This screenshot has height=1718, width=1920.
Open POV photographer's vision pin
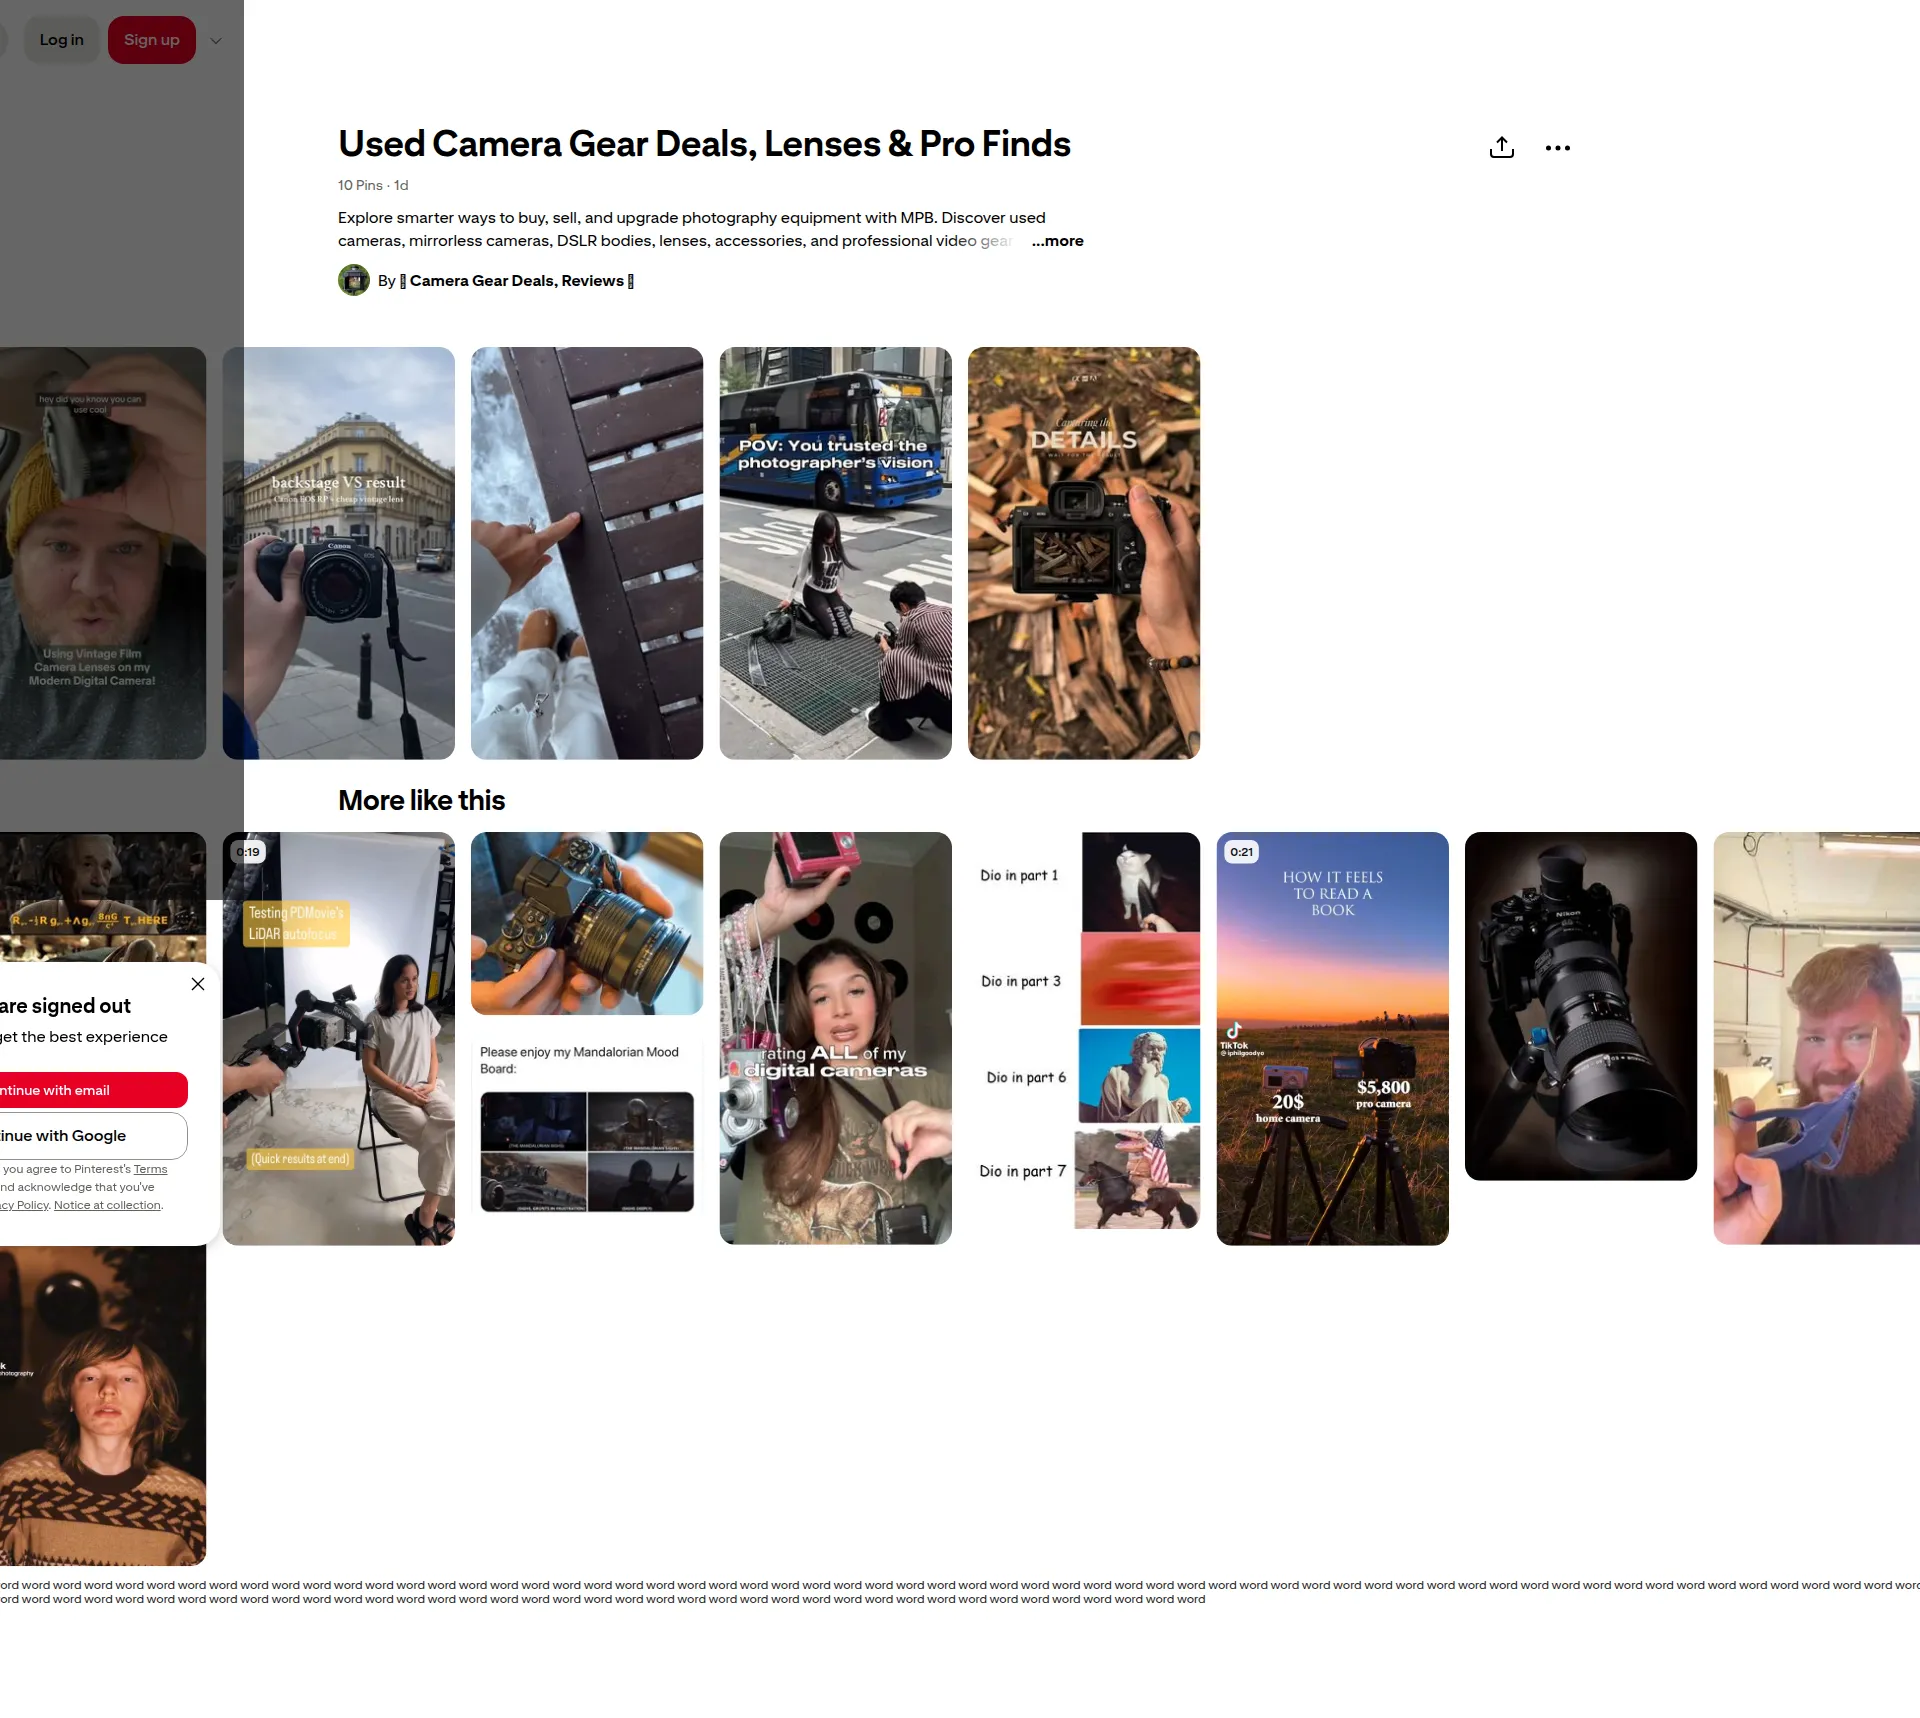(836, 553)
